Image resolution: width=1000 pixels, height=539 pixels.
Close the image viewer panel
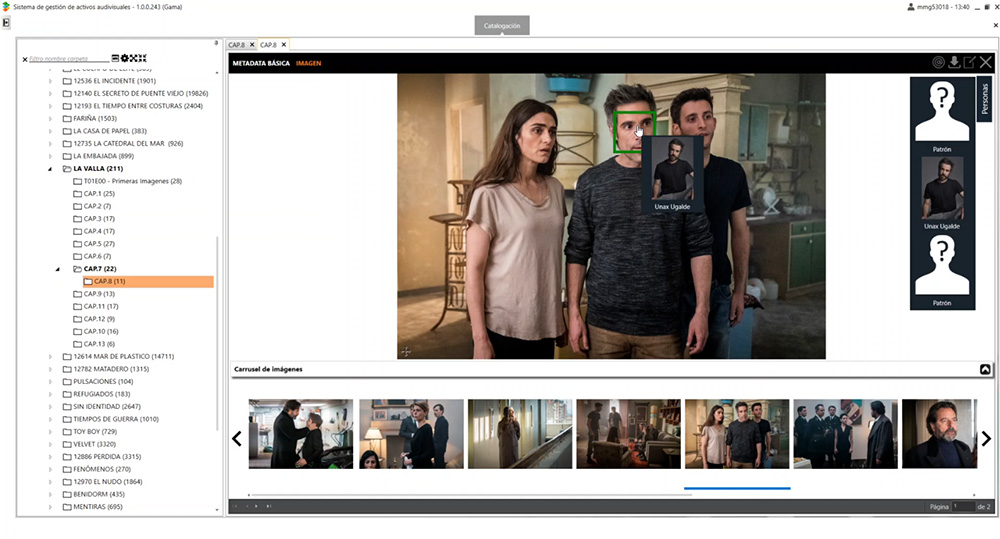tap(986, 62)
